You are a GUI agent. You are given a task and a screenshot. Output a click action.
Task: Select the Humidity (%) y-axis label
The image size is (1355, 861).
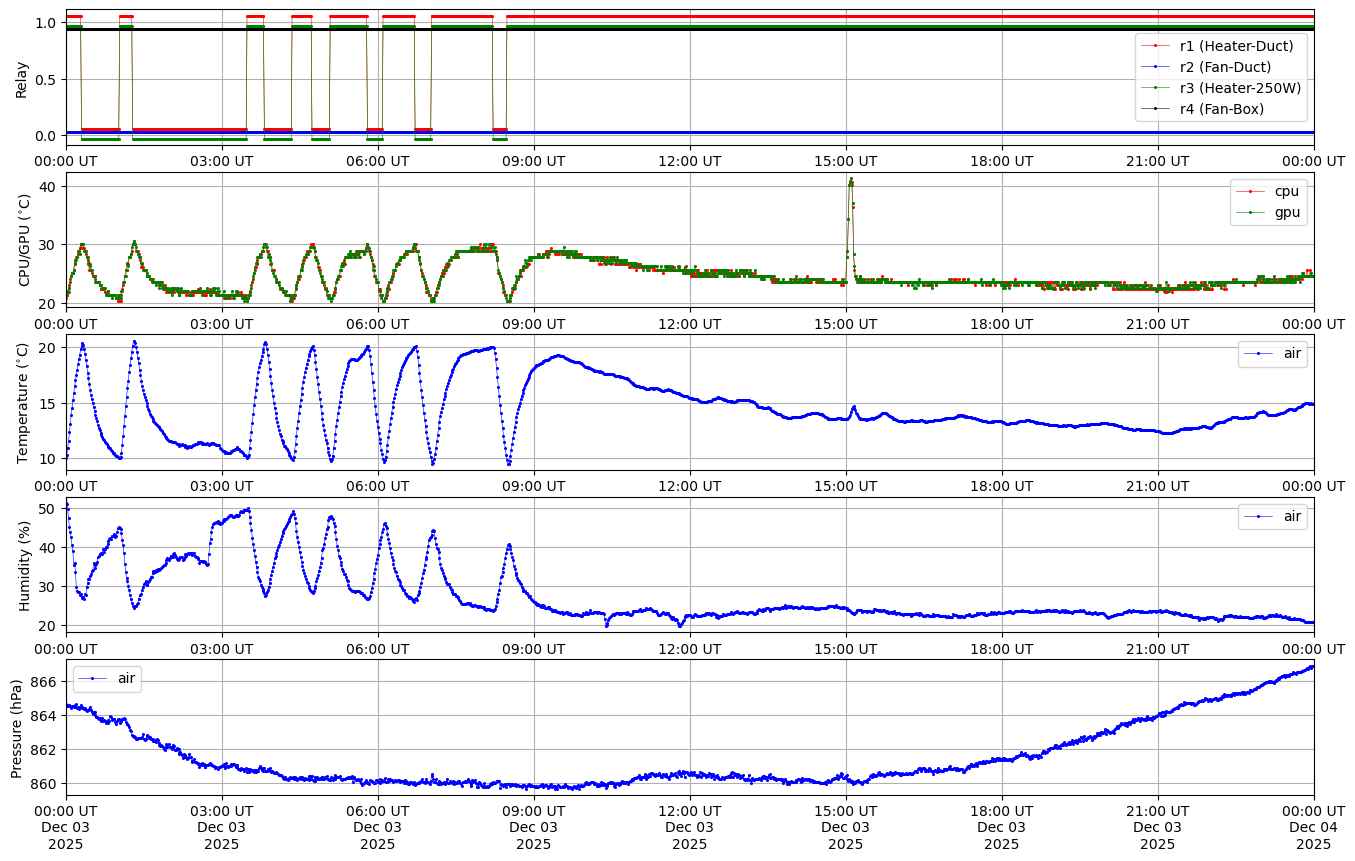(24, 566)
